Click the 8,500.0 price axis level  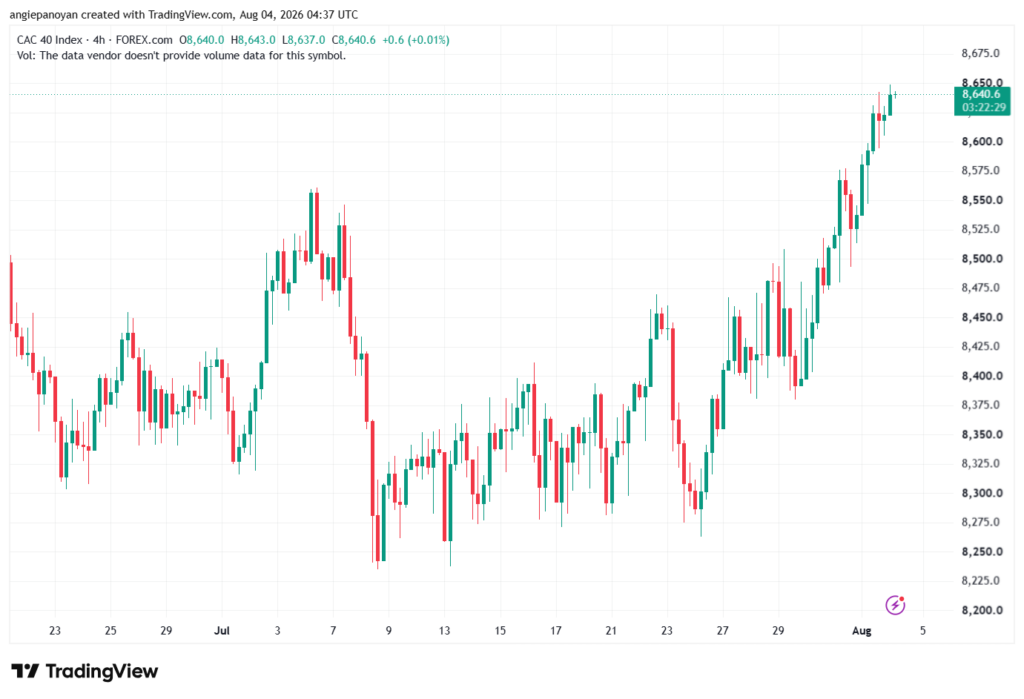point(982,259)
